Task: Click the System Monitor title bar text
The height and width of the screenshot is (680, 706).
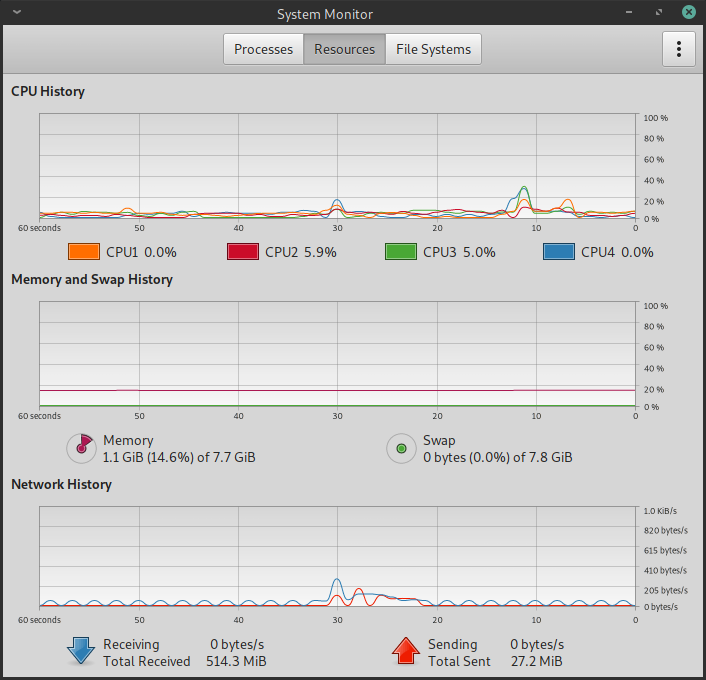Action: [x=325, y=14]
